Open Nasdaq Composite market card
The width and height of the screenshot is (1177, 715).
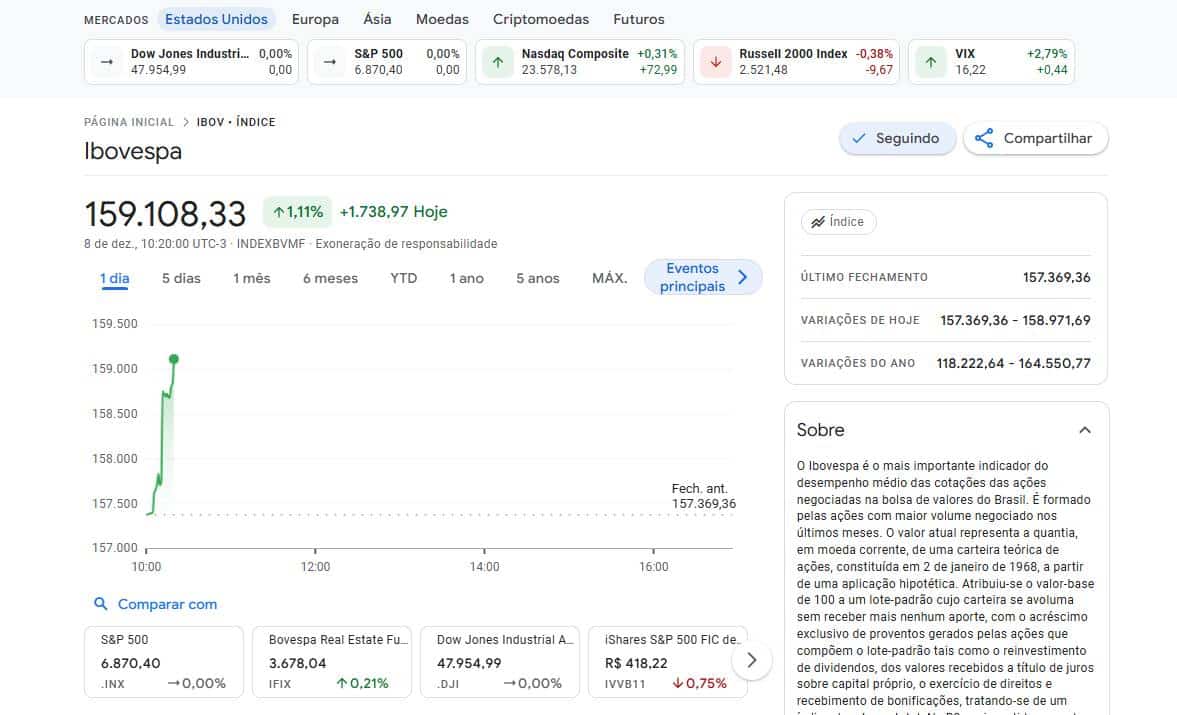579,62
